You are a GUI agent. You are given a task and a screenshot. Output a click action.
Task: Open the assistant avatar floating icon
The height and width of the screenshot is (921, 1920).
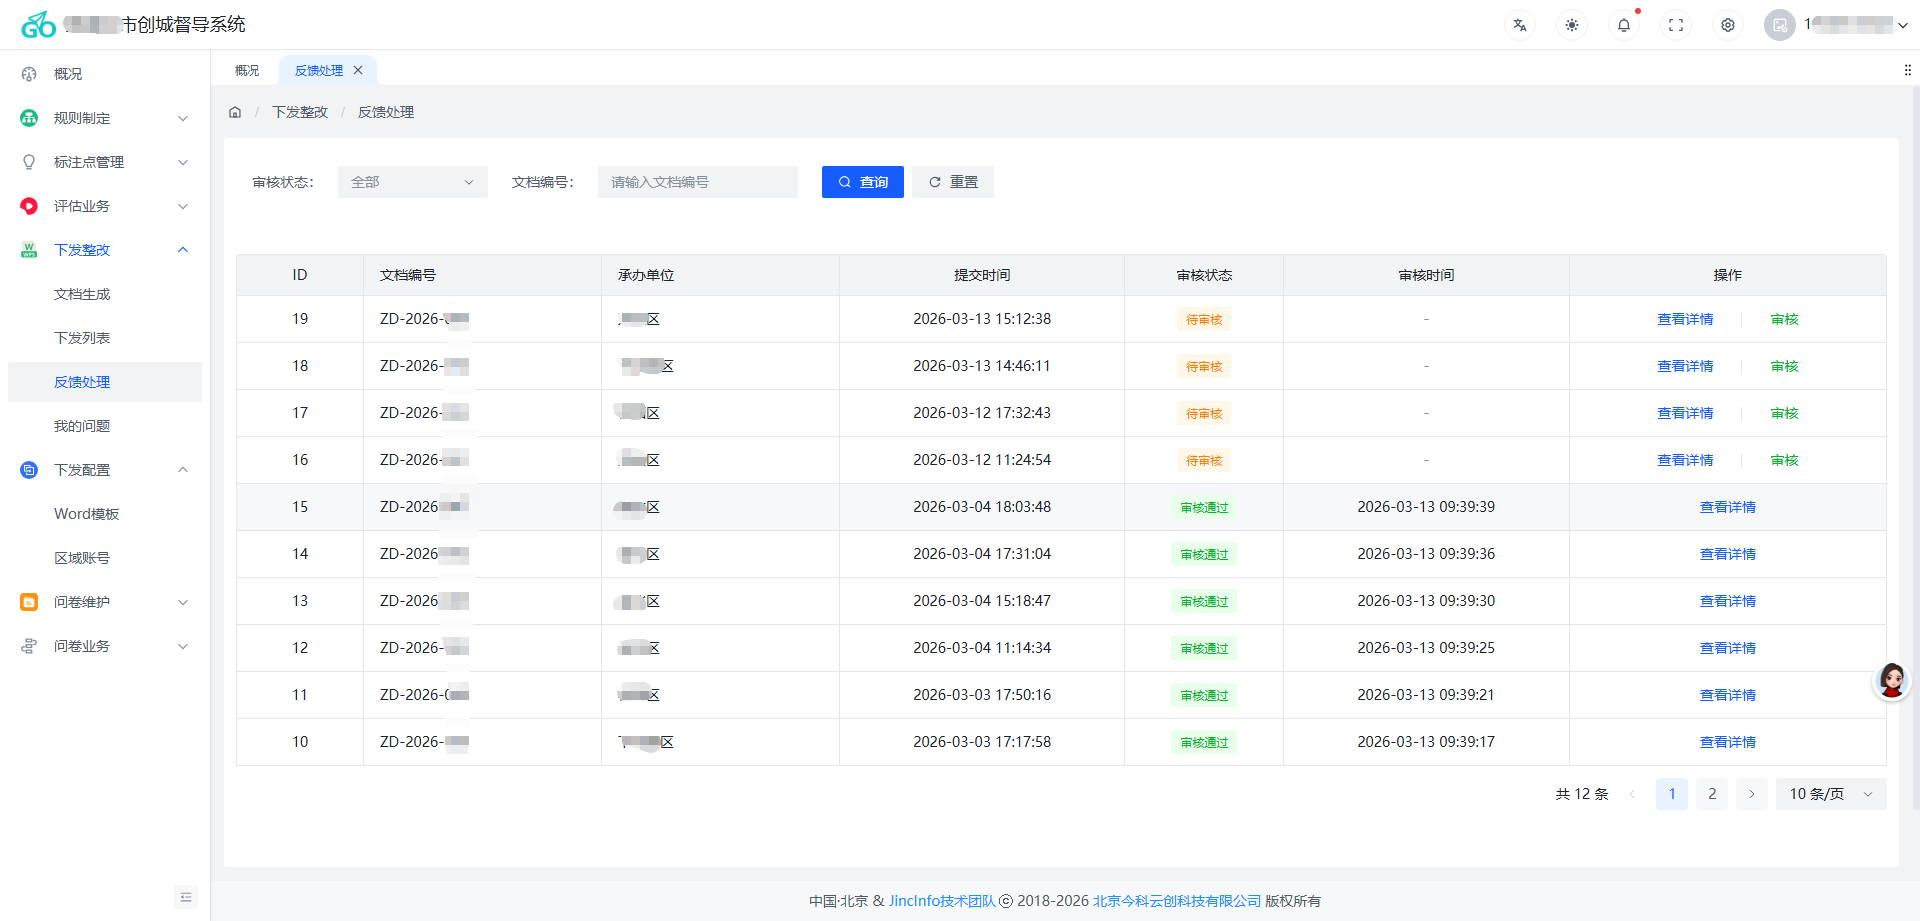(x=1891, y=681)
